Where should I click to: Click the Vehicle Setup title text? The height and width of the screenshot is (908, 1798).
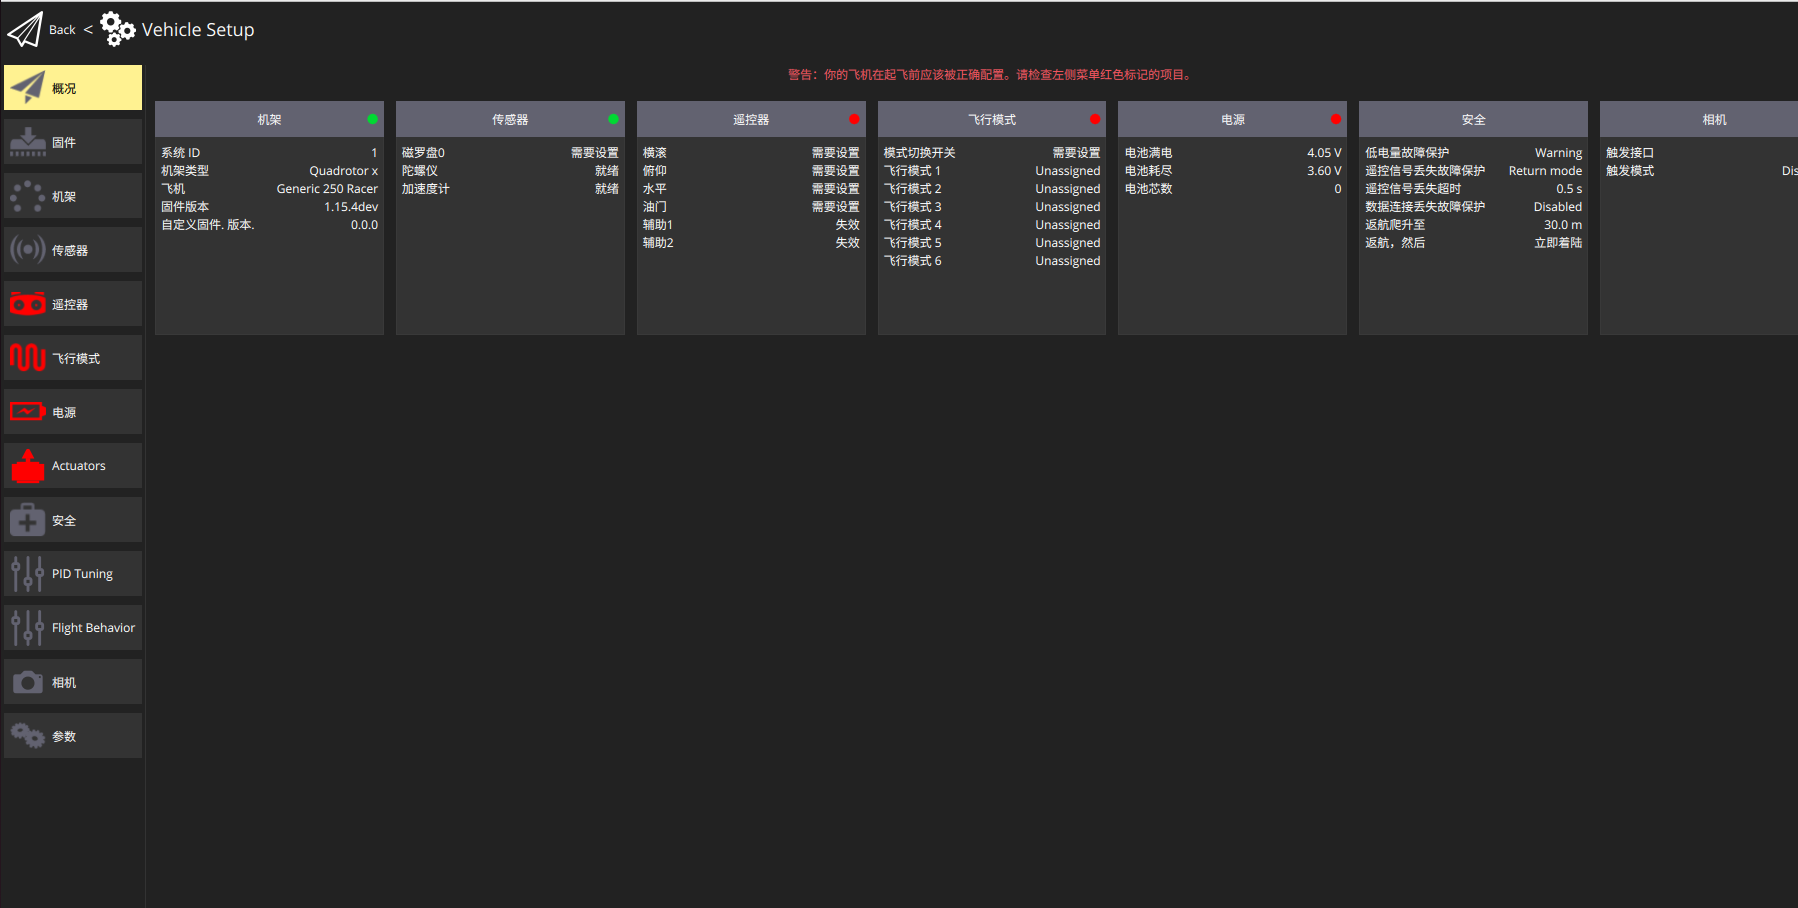point(198,30)
